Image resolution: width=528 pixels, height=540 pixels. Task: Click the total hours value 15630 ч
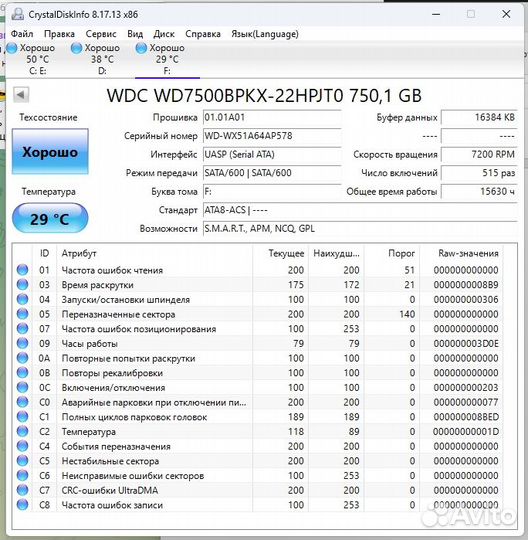point(479,191)
